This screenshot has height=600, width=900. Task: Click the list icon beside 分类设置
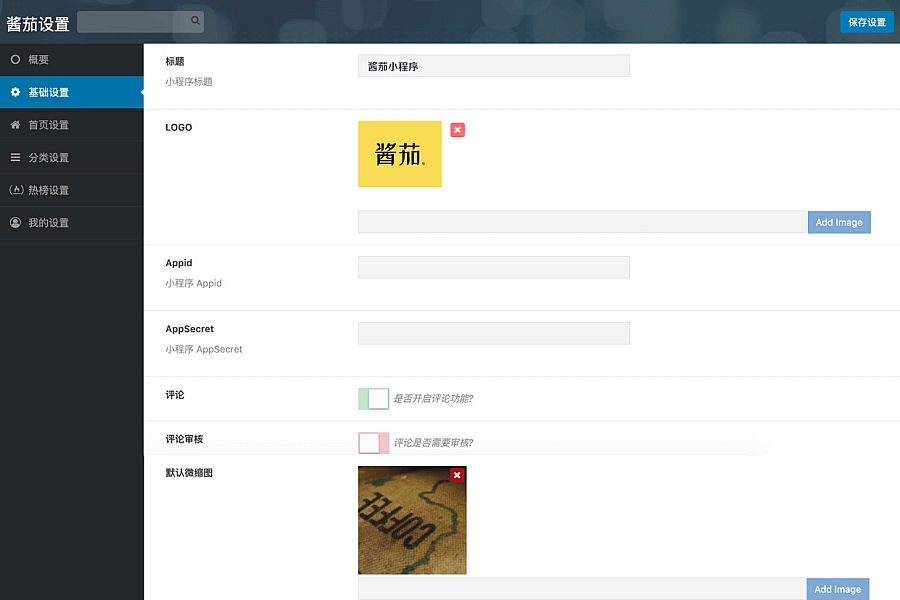(15, 157)
